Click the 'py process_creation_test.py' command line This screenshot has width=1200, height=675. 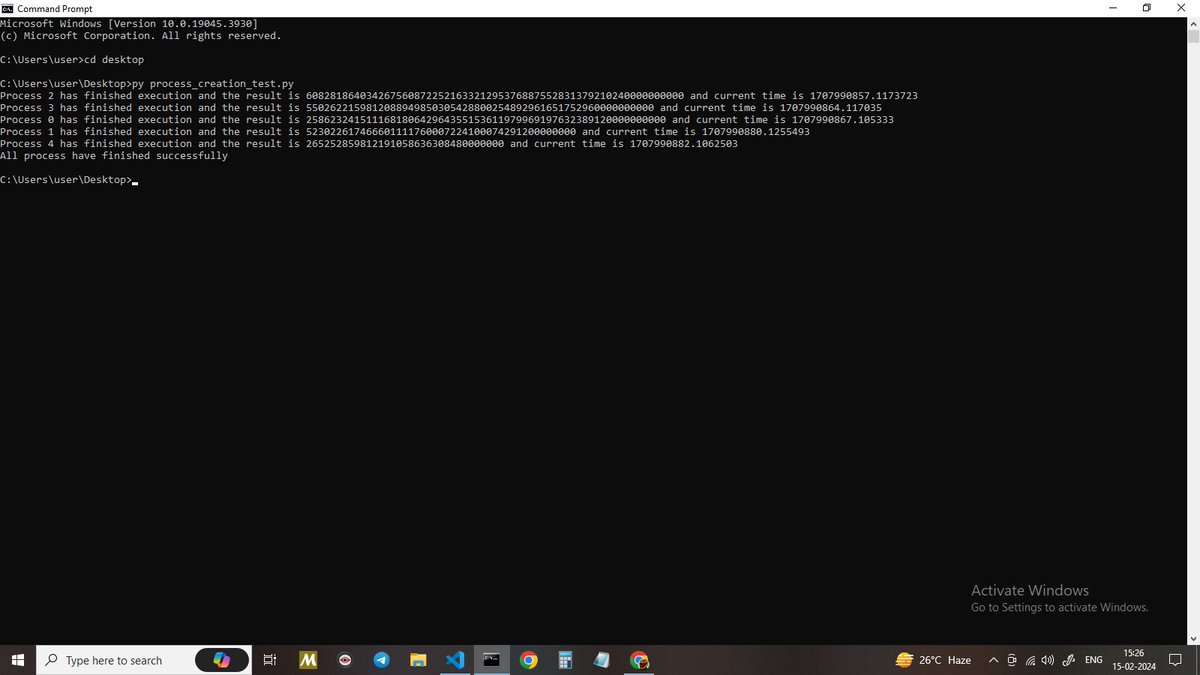point(147,84)
